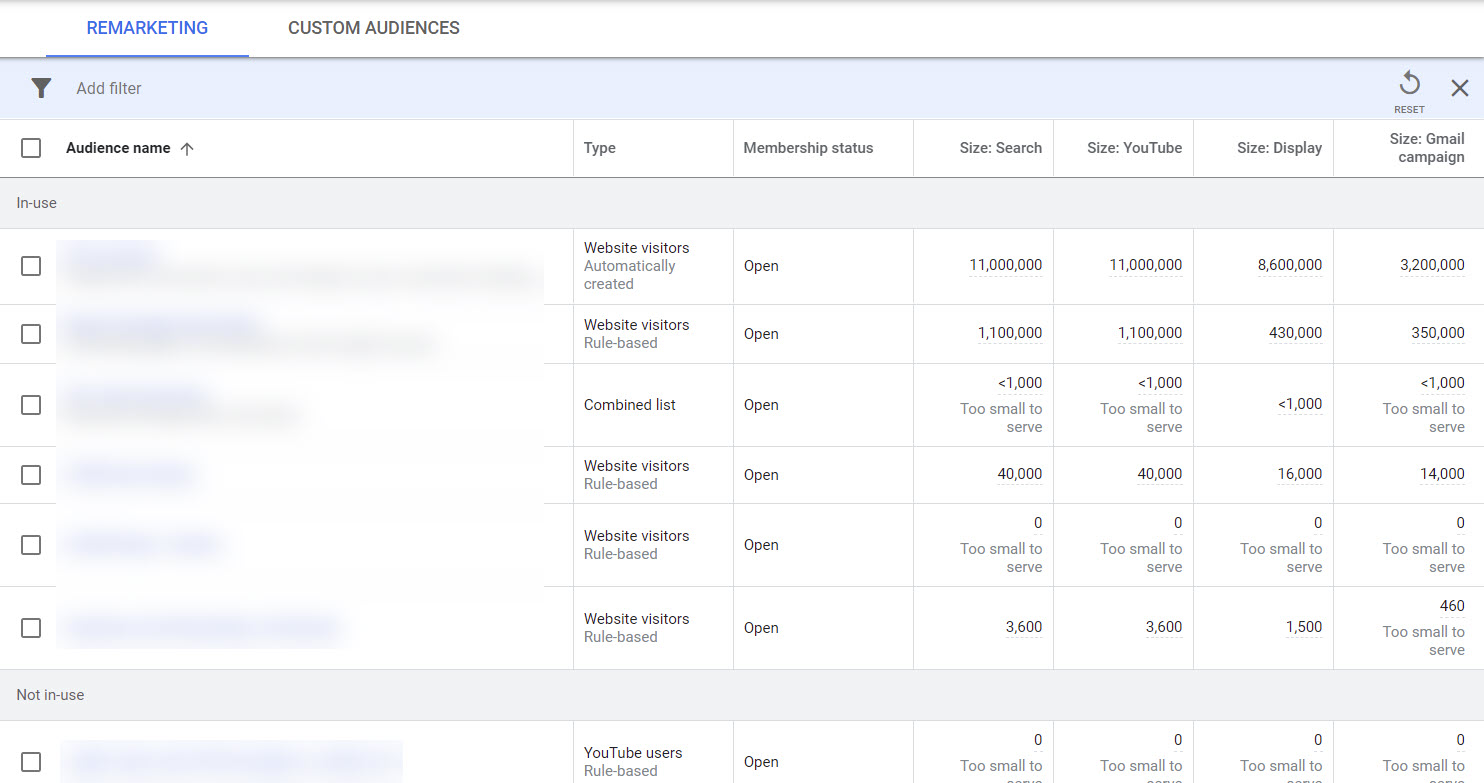This screenshot has width=1484, height=783.
Task: Open the 16,000 Display size link
Action: [1299, 473]
